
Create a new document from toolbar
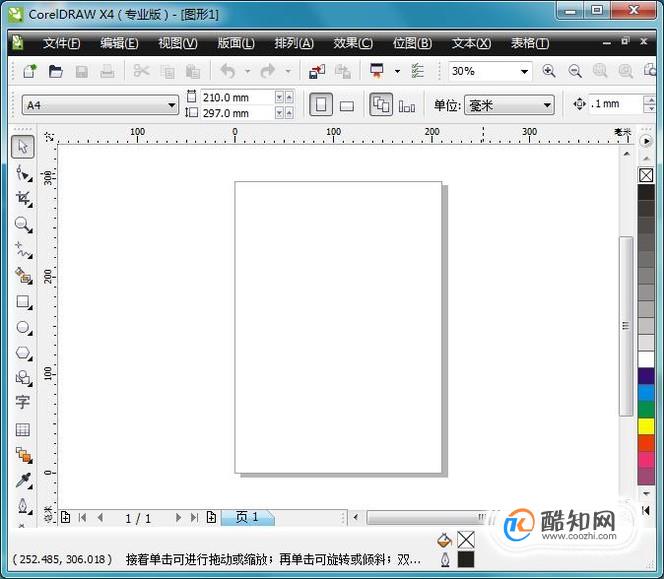(x=30, y=71)
